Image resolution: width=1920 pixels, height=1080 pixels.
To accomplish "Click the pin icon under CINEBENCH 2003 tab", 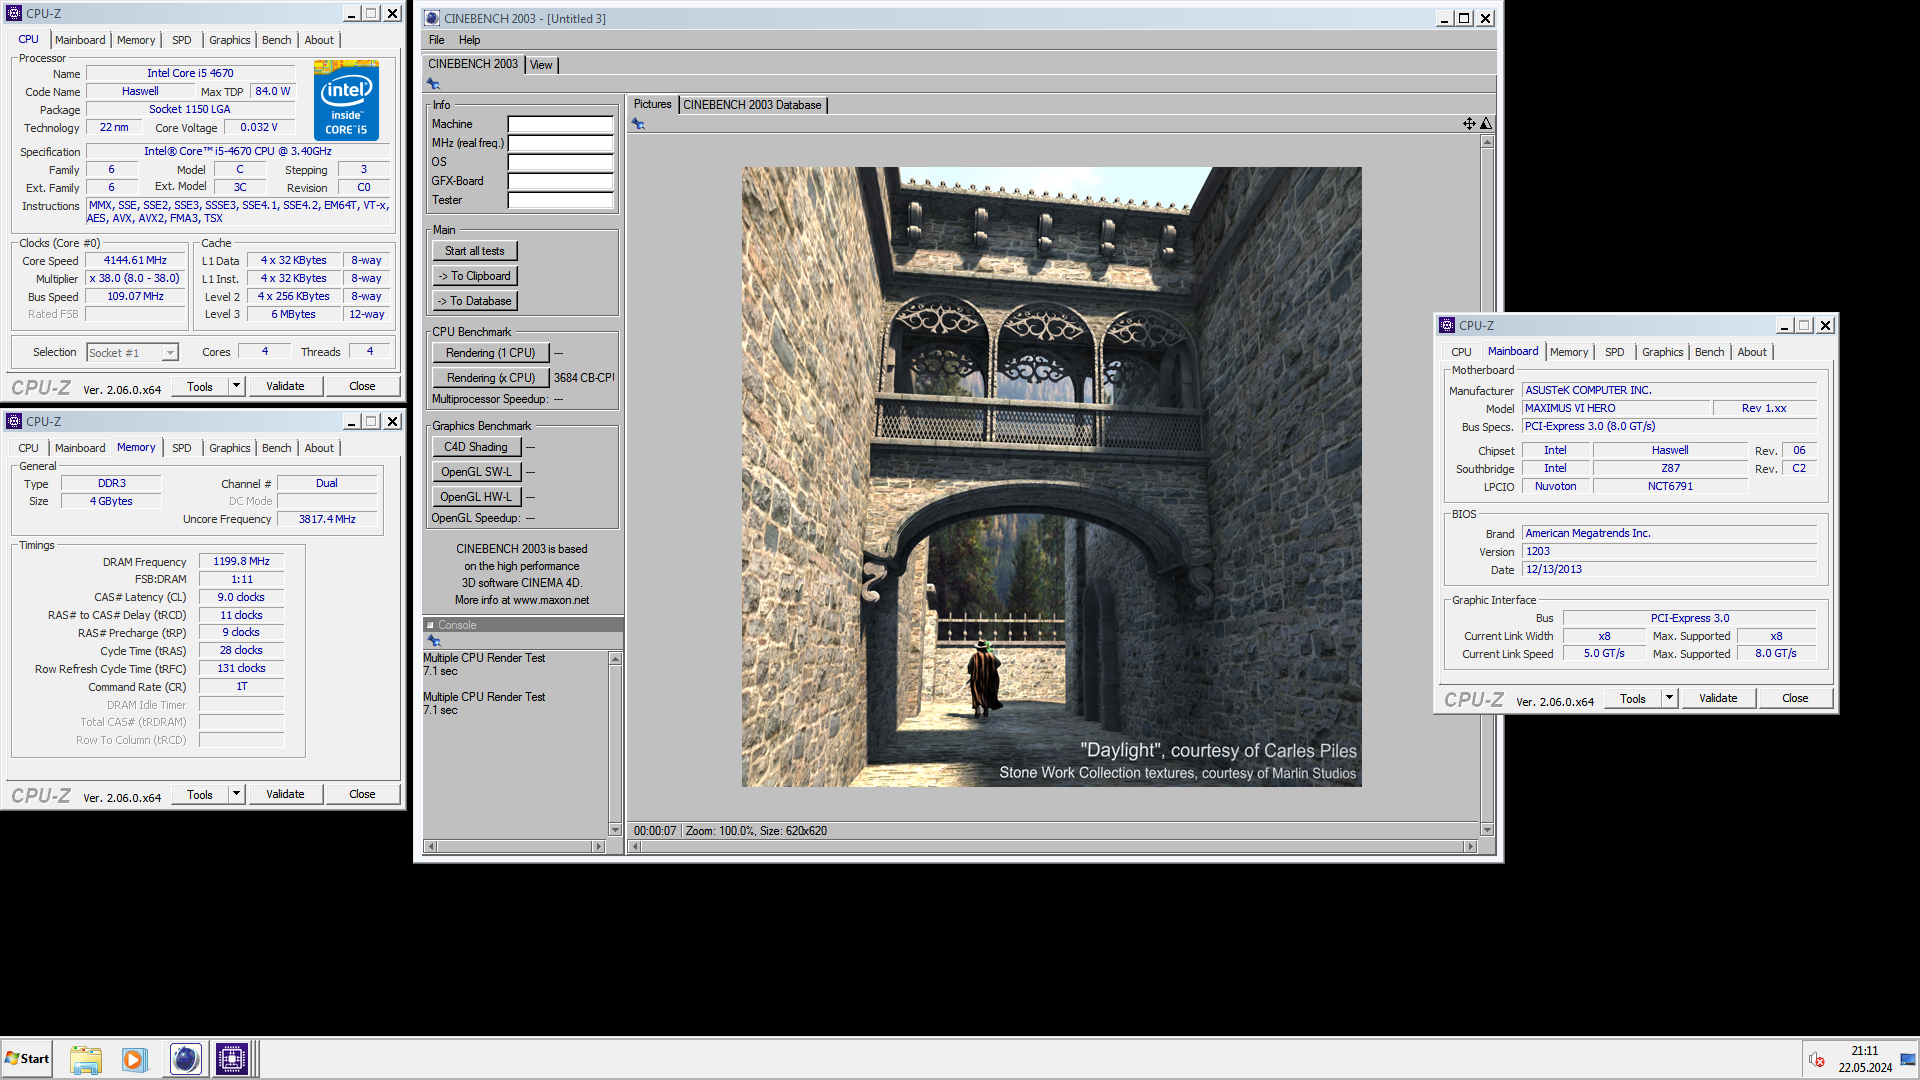I will click(x=433, y=84).
